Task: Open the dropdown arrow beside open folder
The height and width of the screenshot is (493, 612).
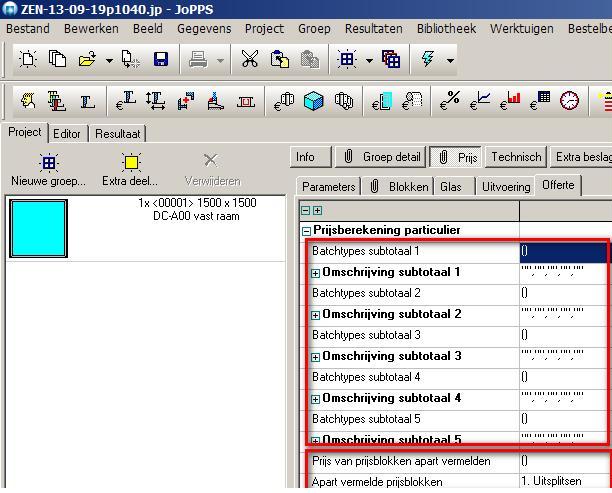Action: 109,60
